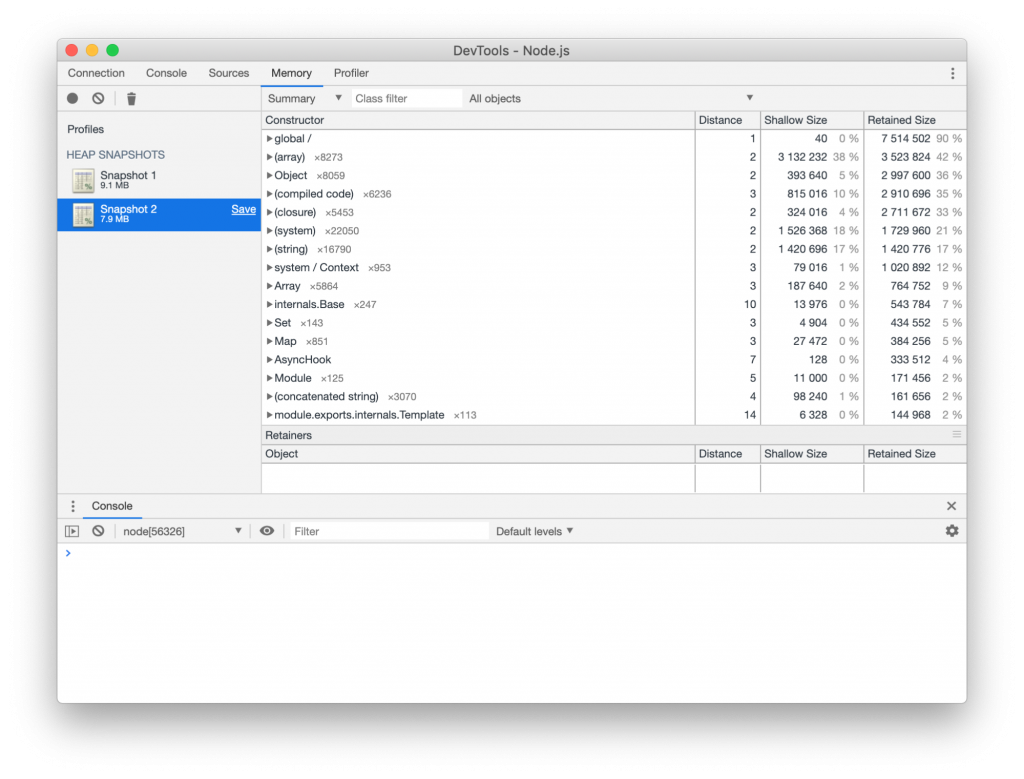Viewport: 1024px width, 779px height.
Task: Click the Retainers Distance column header
Action: (x=728, y=454)
